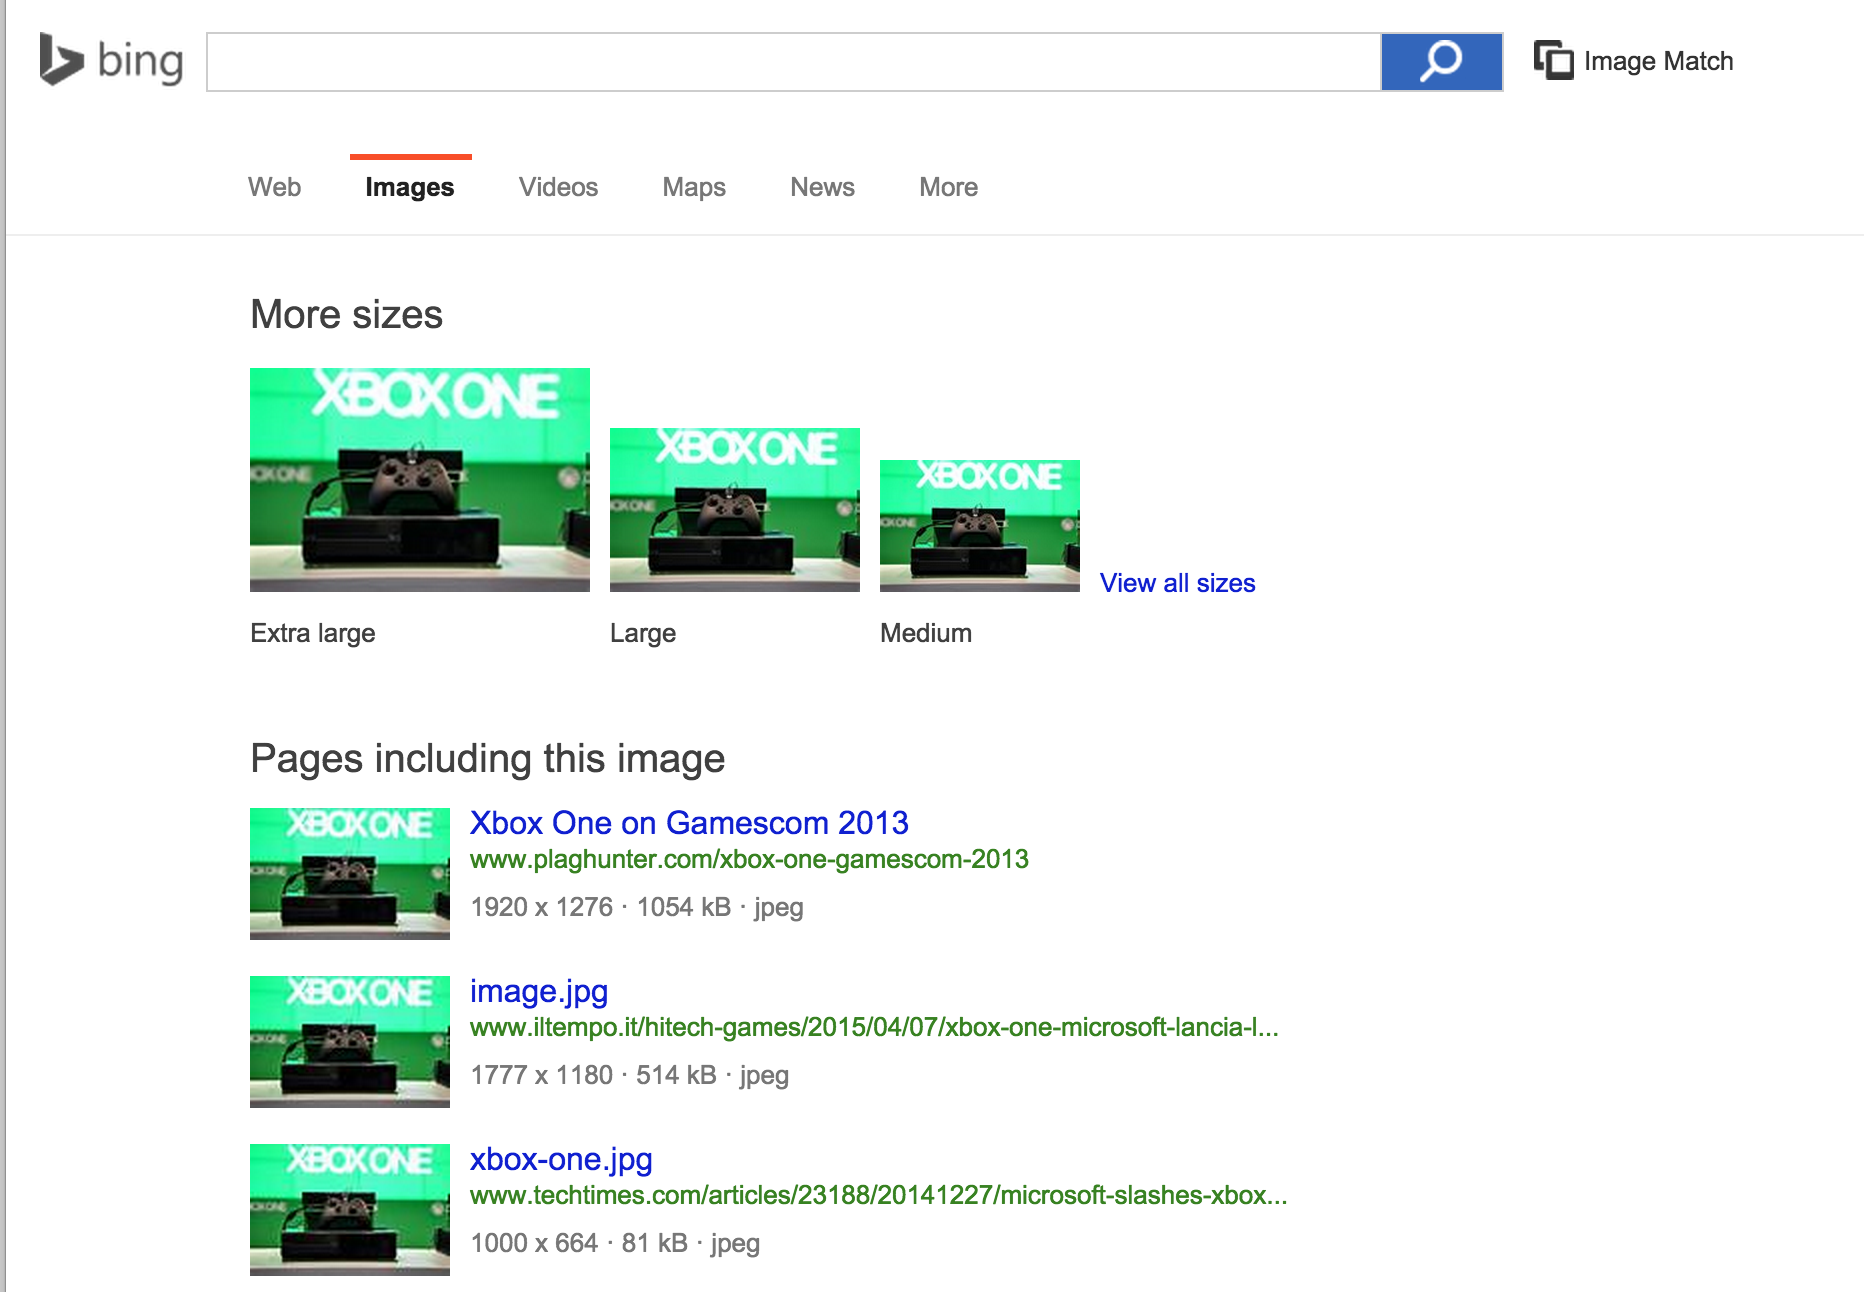Expand the More menu
The width and height of the screenshot is (1864, 1292).
click(948, 187)
